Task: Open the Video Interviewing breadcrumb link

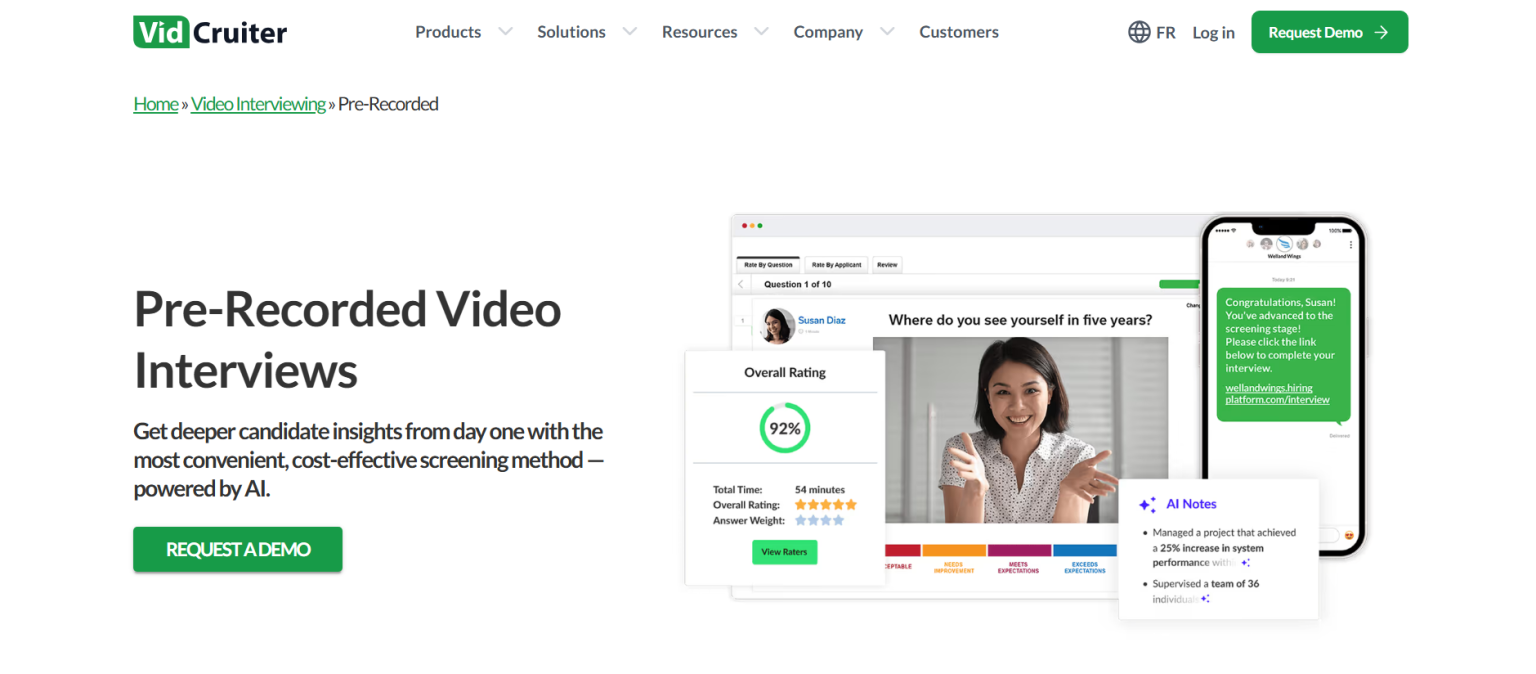Action: click(258, 104)
